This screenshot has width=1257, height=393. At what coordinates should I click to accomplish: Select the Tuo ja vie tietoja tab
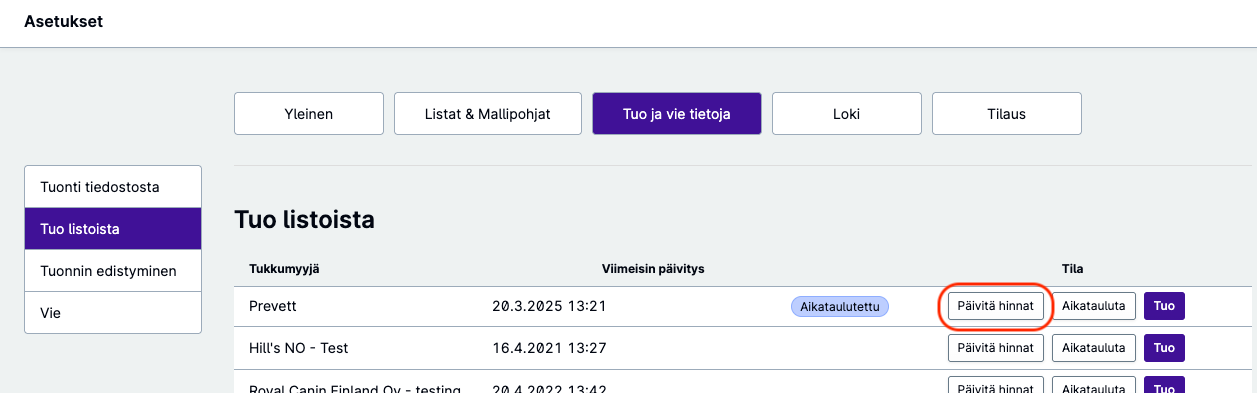[677, 114]
